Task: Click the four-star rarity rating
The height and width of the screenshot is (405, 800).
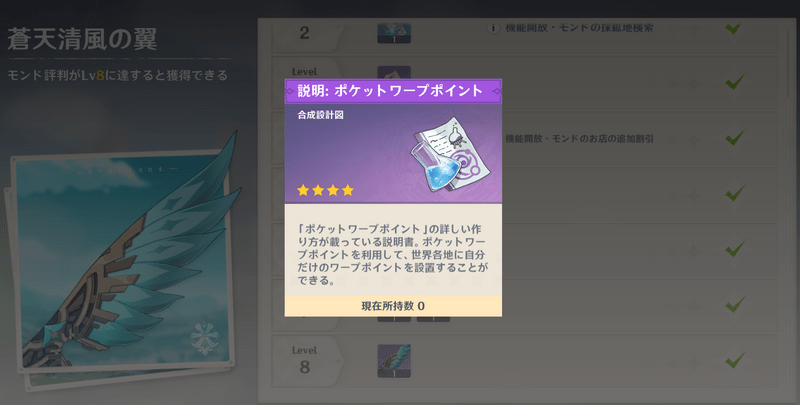Action: [326, 190]
